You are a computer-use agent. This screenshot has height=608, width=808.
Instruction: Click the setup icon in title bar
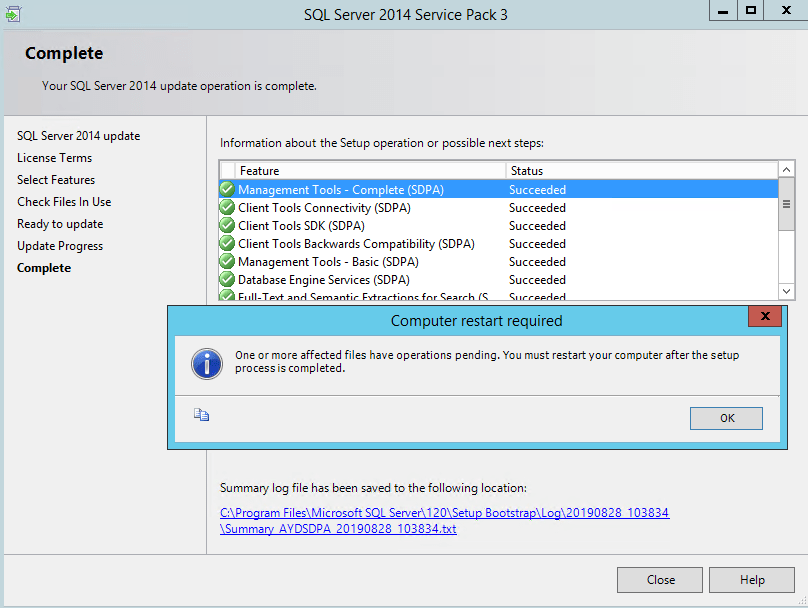[x=13, y=13]
